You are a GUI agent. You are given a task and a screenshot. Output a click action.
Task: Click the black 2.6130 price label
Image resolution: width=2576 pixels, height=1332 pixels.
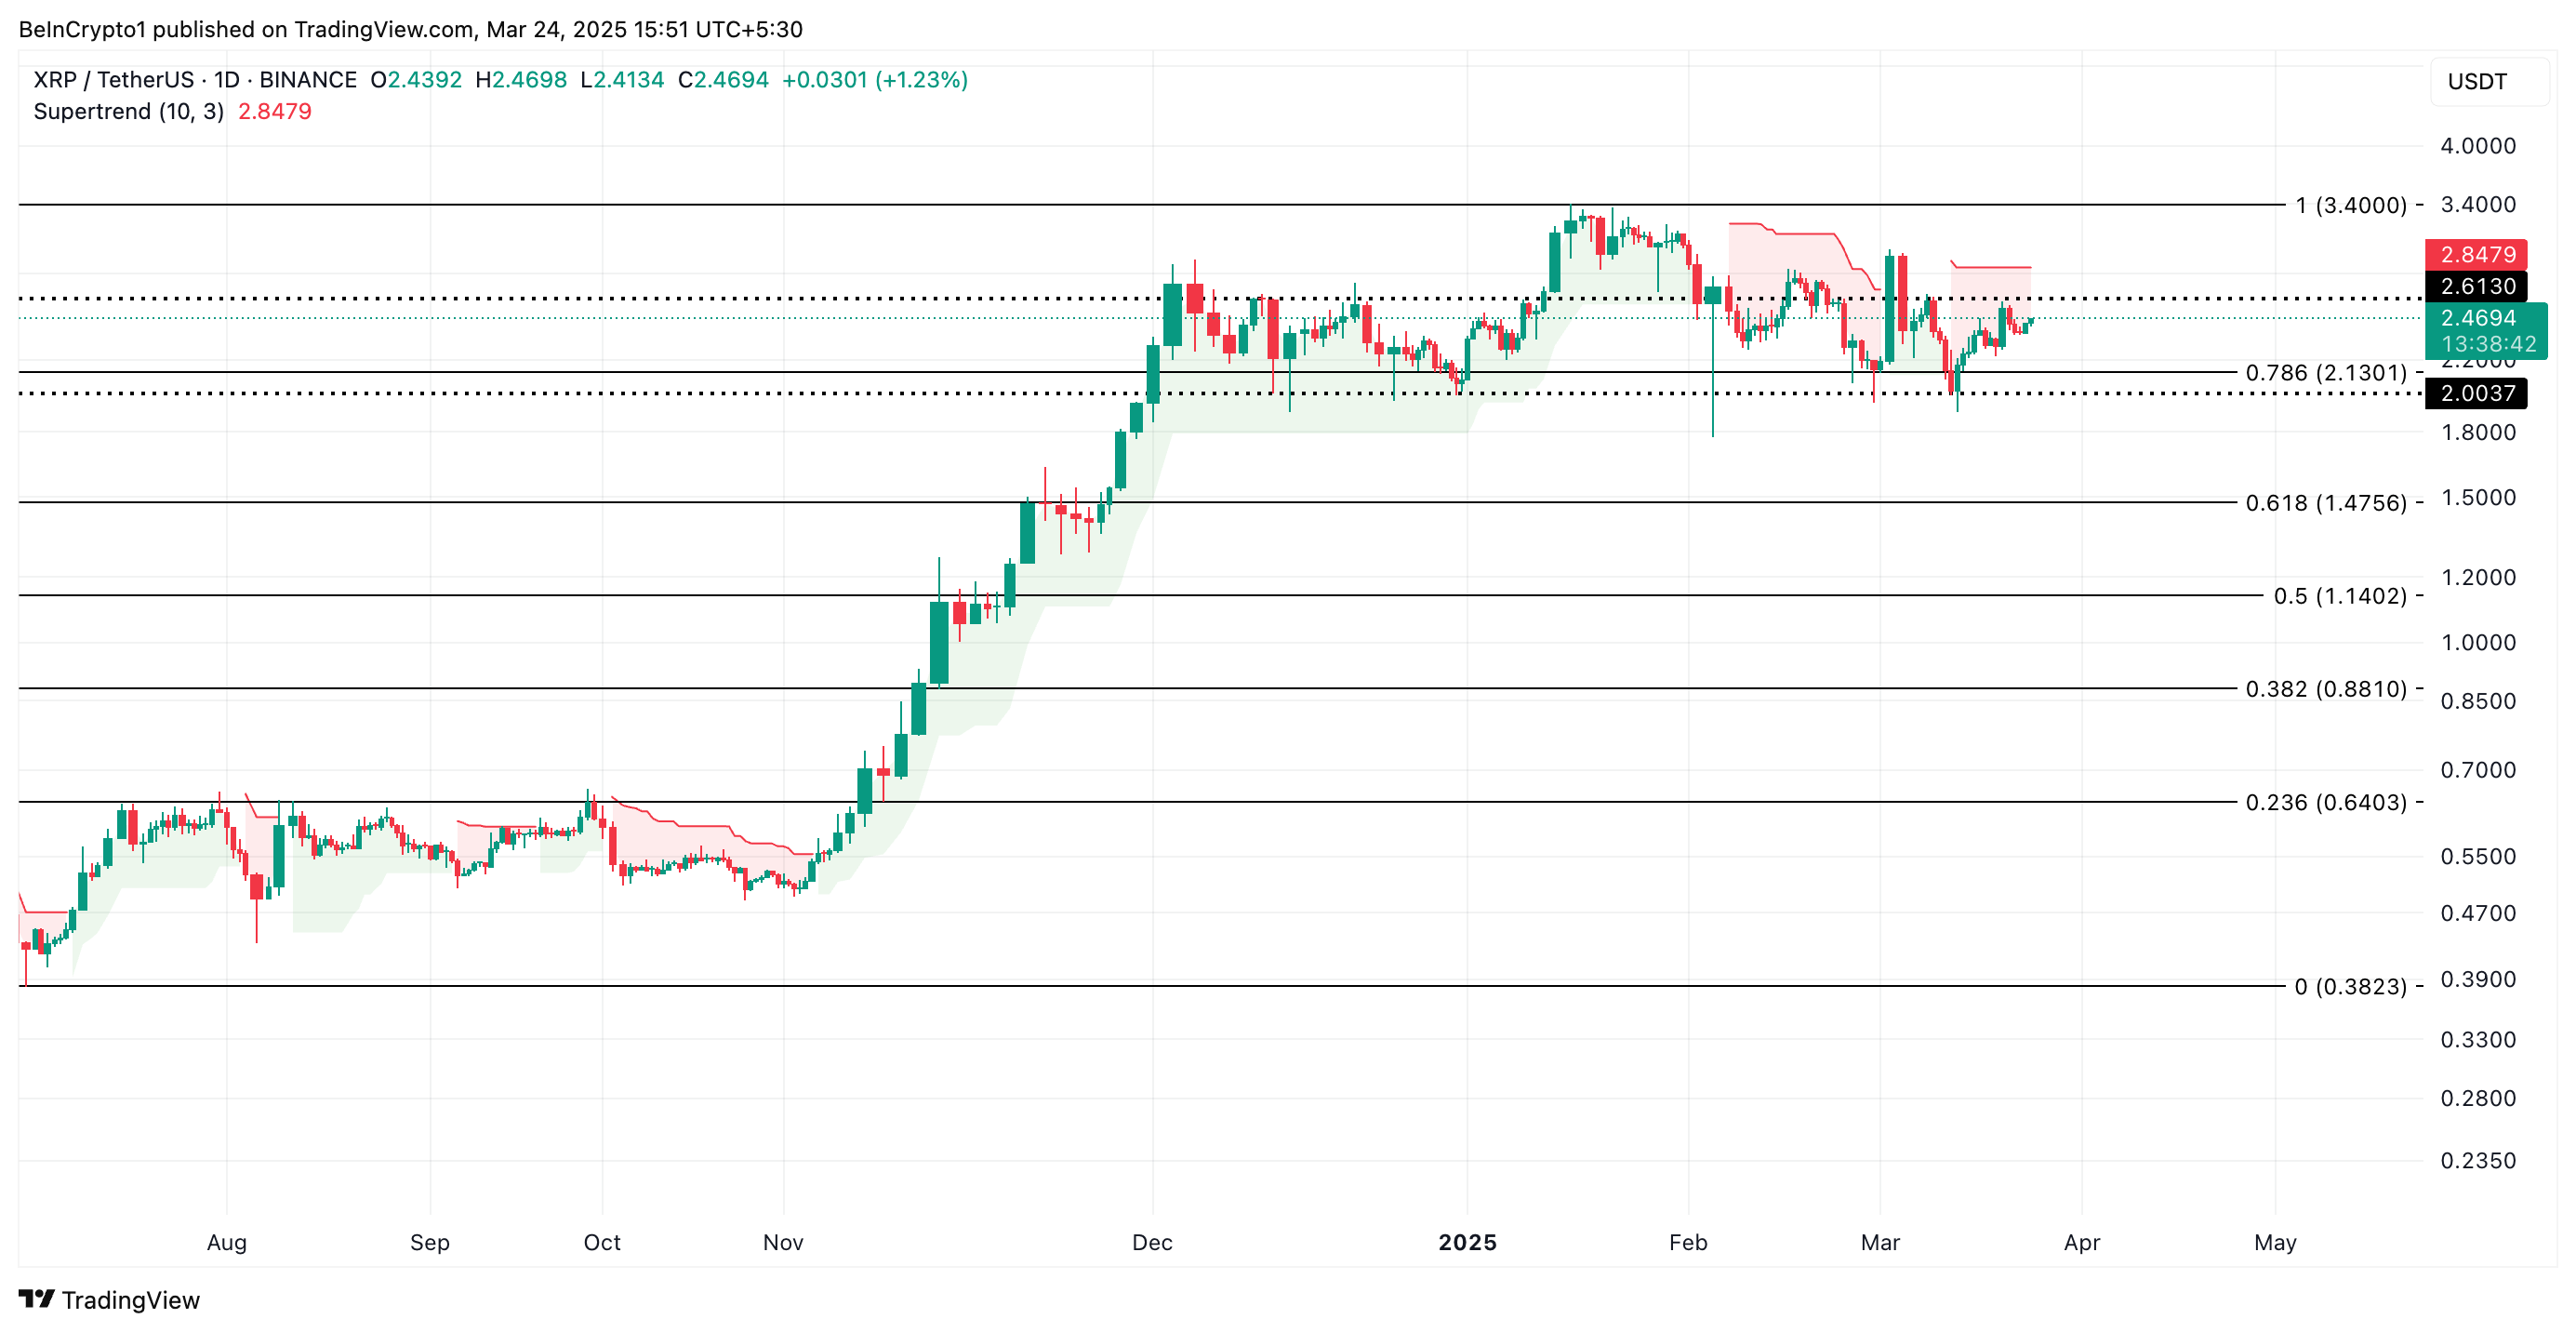(x=2476, y=286)
